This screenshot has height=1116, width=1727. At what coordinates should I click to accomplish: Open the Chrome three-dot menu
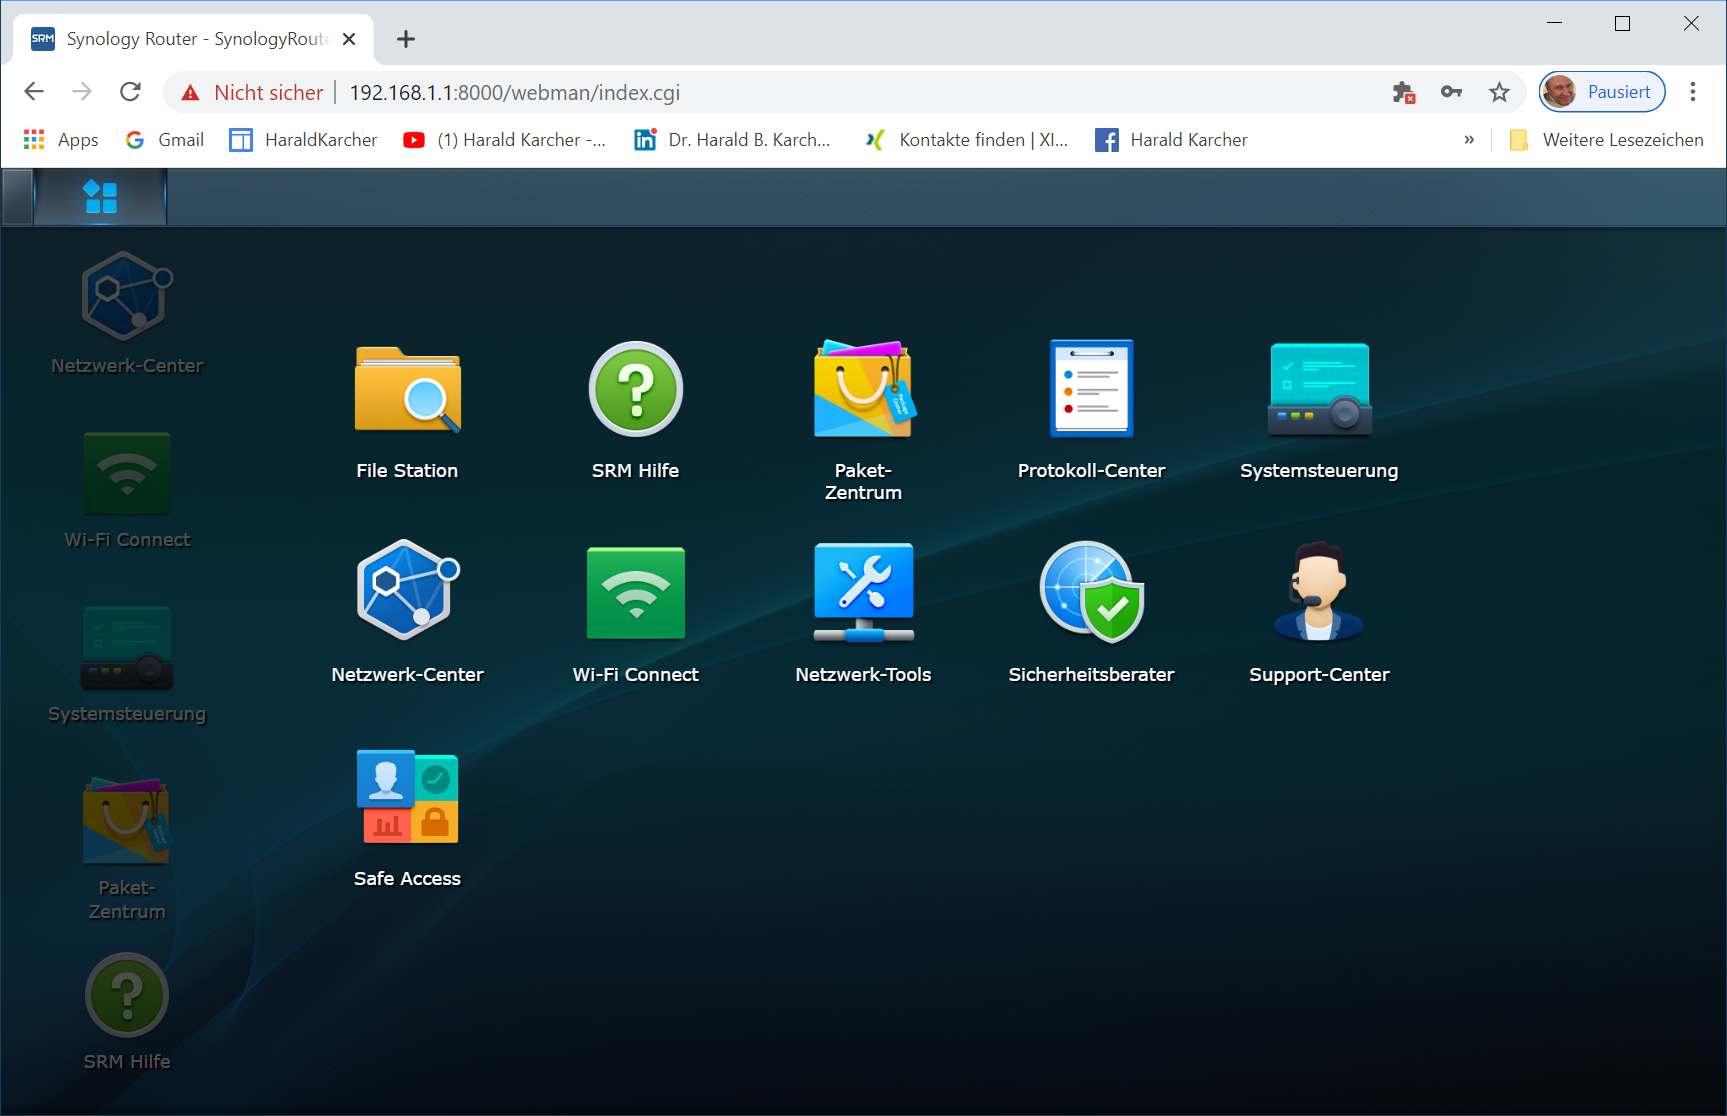[x=1693, y=92]
